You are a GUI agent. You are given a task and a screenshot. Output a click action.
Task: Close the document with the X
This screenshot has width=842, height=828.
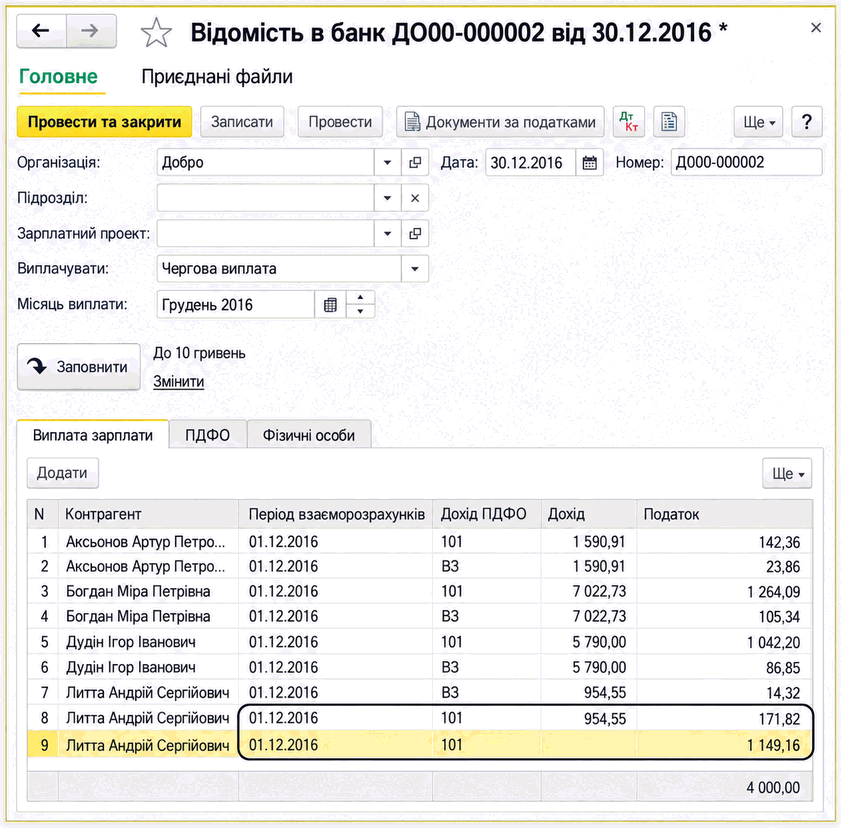coord(816,28)
